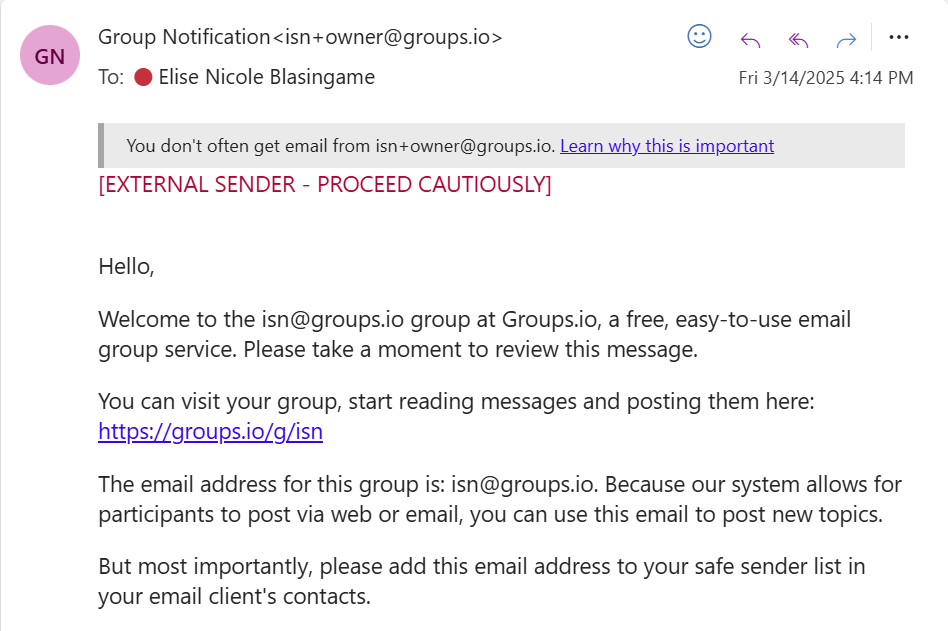The width and height of the screenshot is (948, 631).
Task: Open the https://groups.io/g/isn link
Action: [210, 432]
